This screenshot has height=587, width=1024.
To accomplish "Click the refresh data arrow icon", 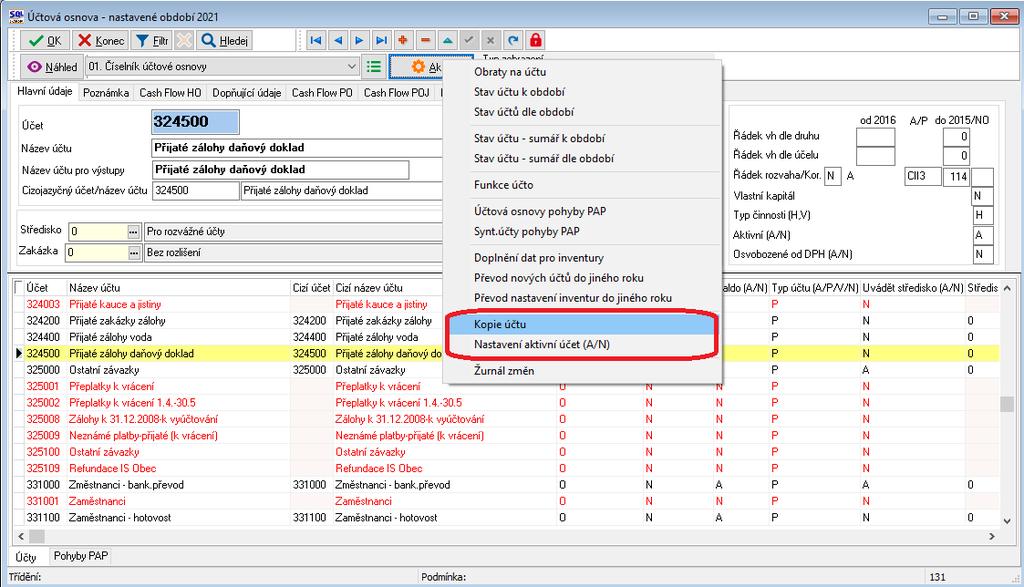I will (513, 40).
